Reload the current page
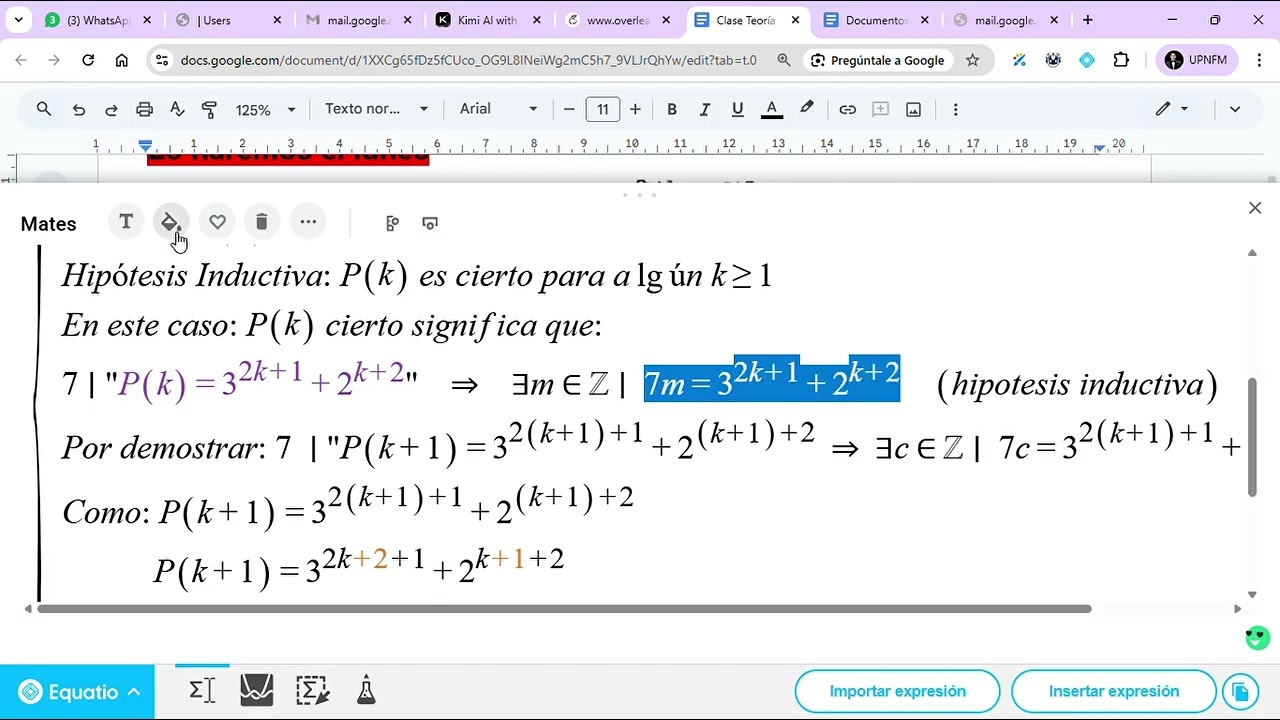Viewport: 1280px width, 720px height. 88,60
